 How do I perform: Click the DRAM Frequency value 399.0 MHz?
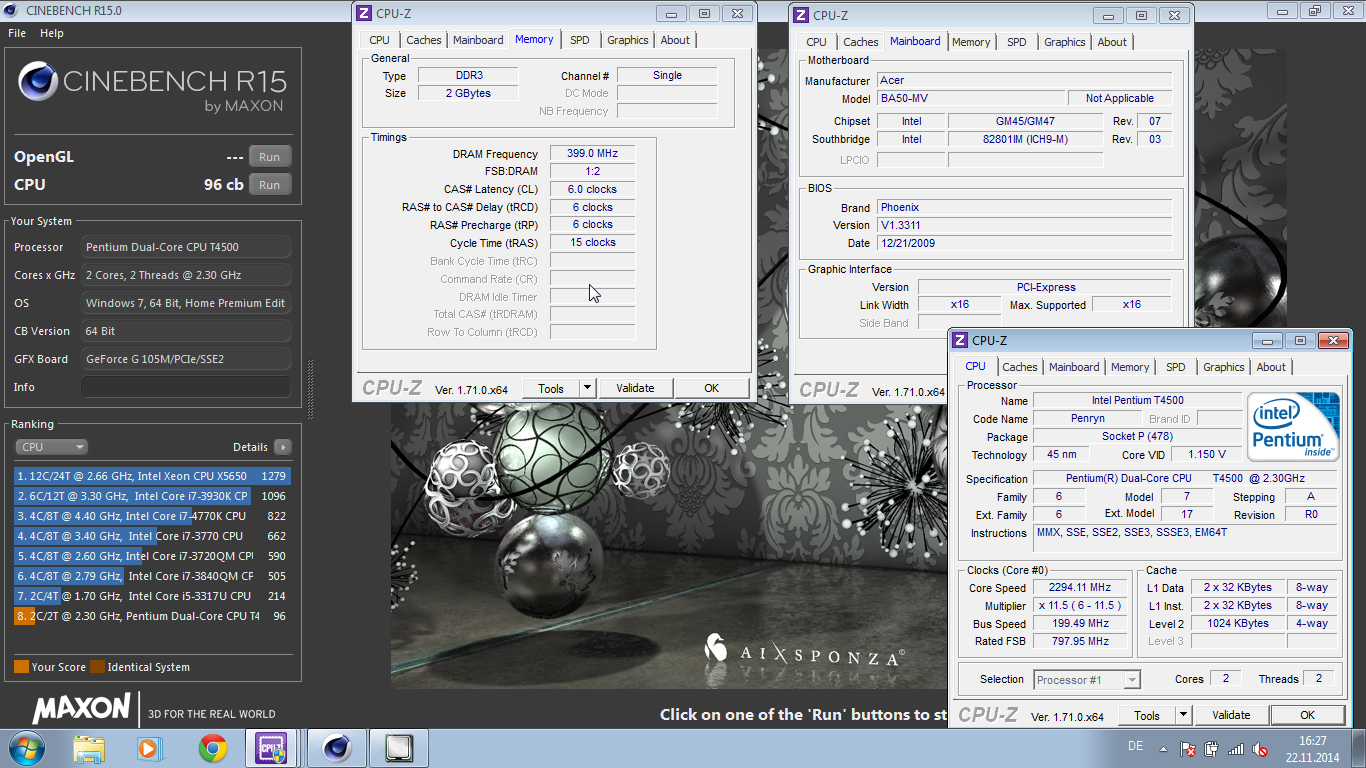point(592,154)
